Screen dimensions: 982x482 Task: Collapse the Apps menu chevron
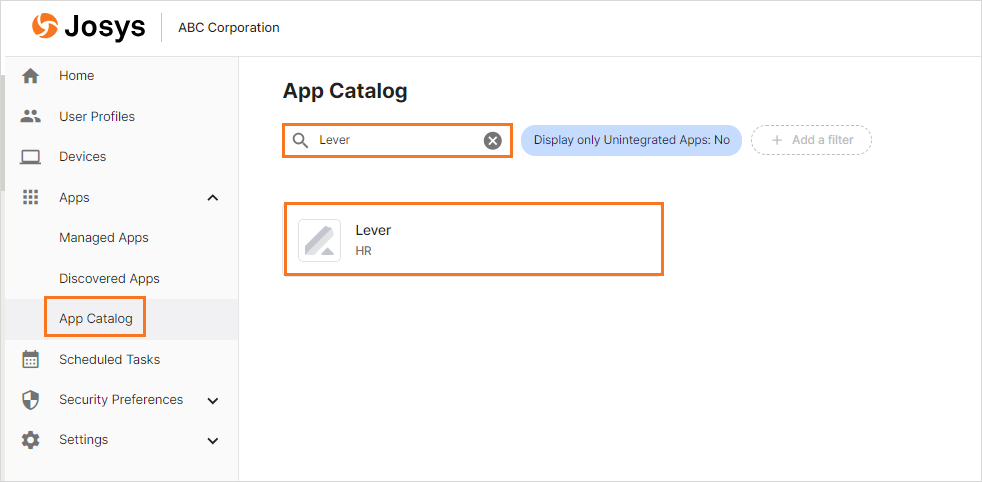tap(213, 198)
